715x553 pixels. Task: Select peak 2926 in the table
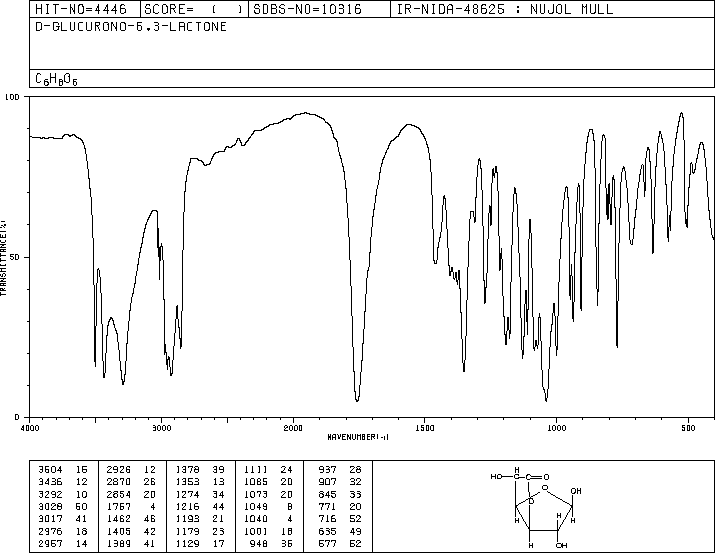[119, 469]
